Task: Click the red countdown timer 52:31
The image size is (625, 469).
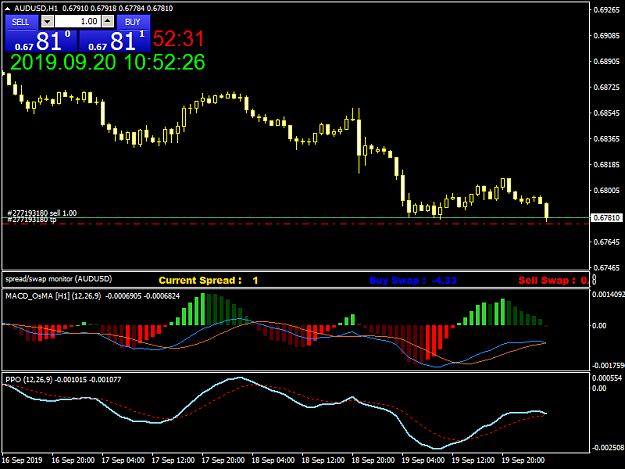Action: [x=179, y=39]
